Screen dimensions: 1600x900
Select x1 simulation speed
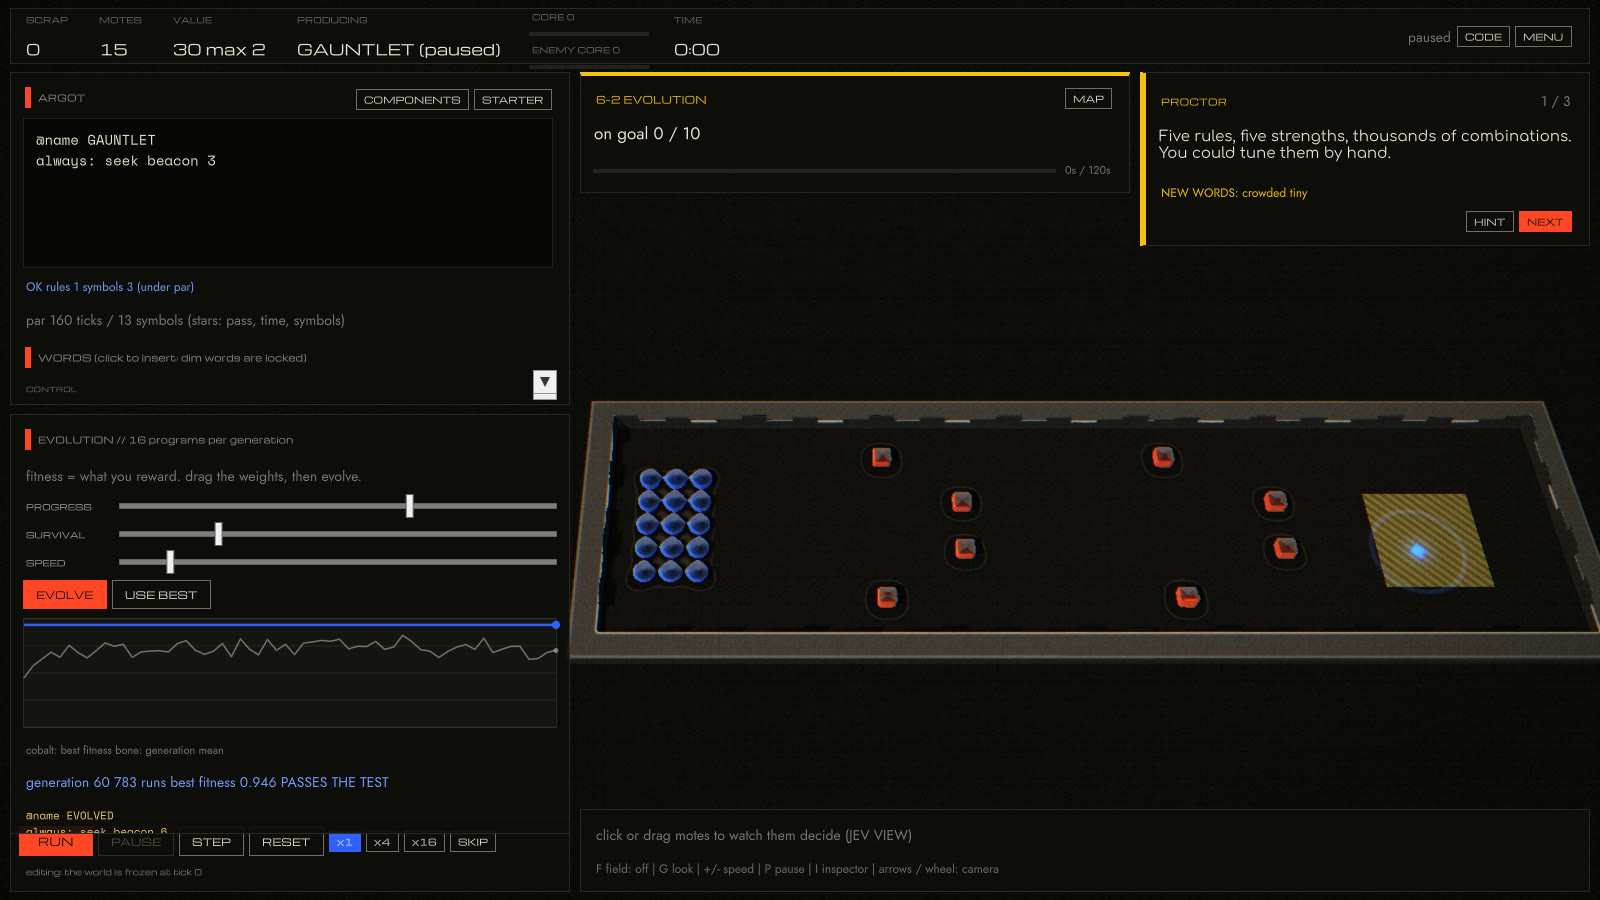tap(345, 843)
